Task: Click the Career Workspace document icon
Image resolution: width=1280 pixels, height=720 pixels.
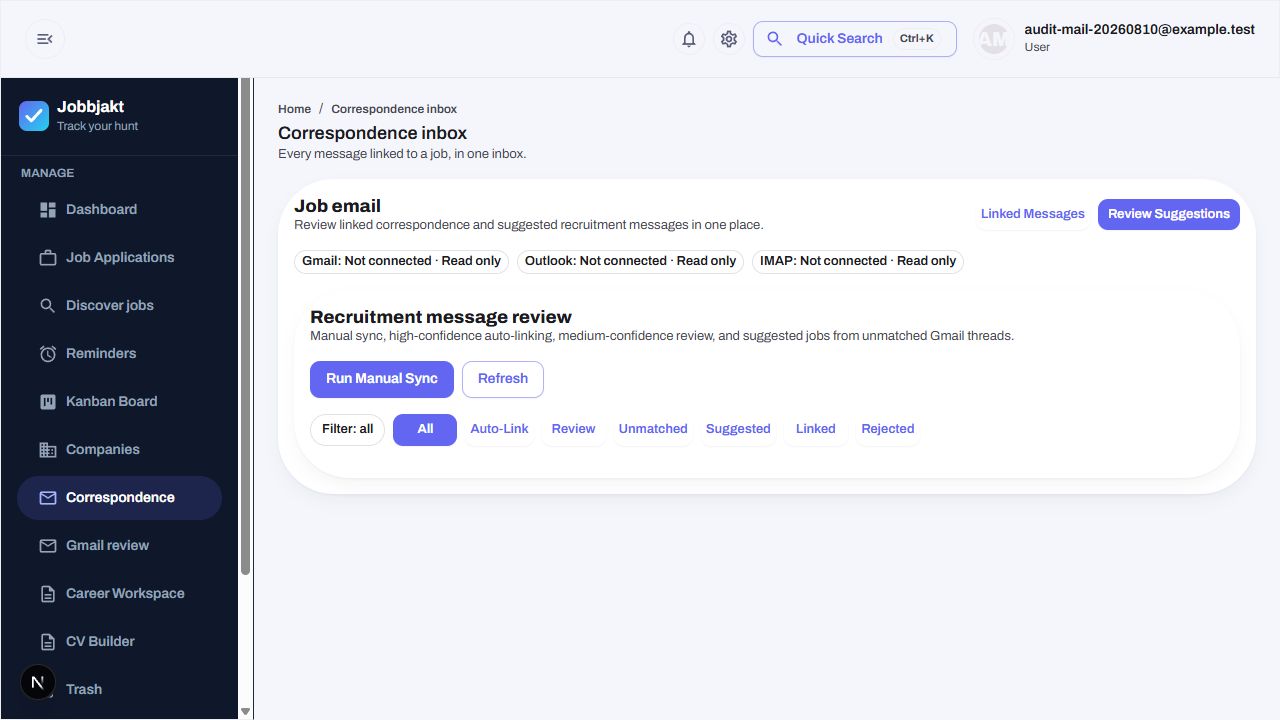Action: [x=48, y=594]
